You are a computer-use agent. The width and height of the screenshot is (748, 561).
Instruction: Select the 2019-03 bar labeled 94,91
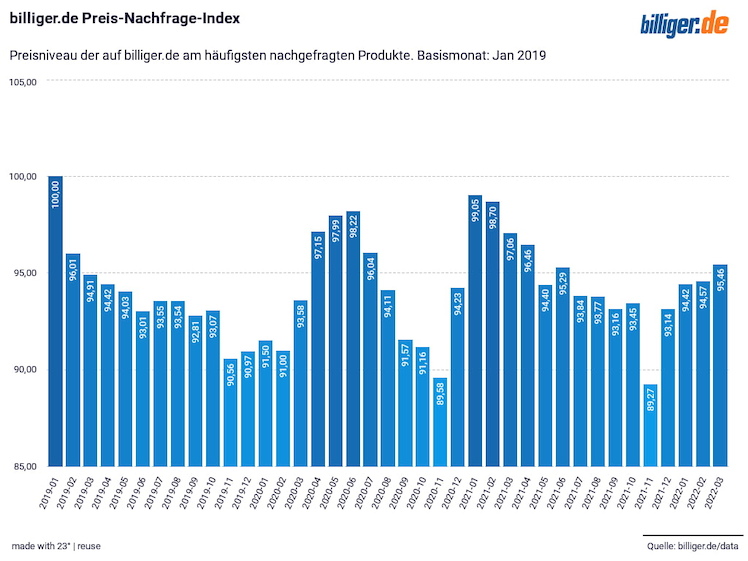(91, 370)
